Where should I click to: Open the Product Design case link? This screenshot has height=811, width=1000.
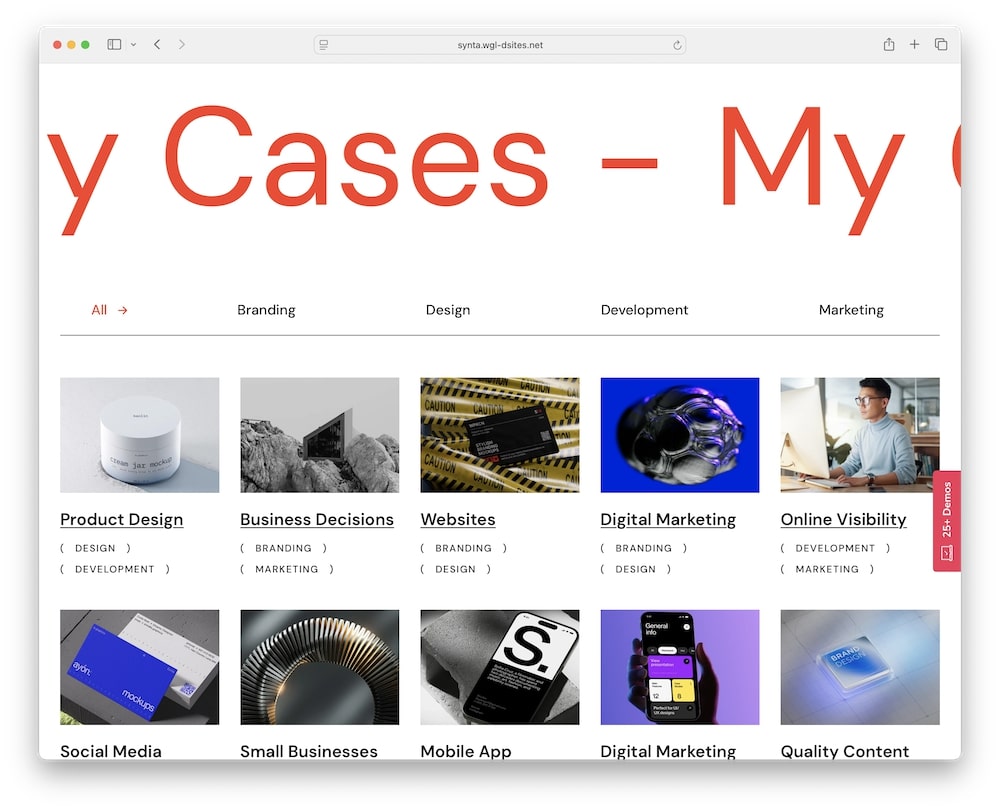[122, 520]
